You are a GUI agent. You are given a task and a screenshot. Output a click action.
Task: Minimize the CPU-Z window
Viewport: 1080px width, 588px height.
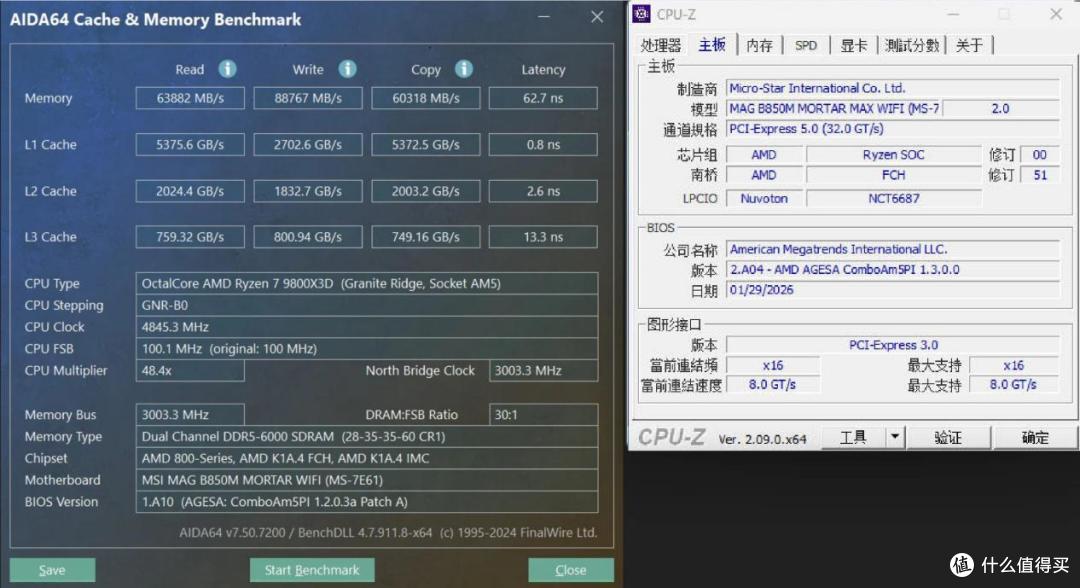click(x=953, y=14)
